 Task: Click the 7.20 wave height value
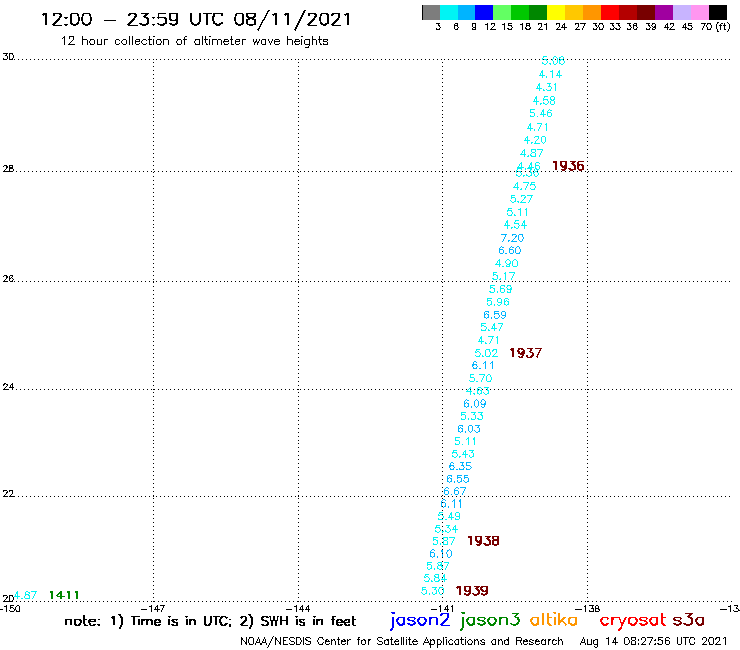[513, 238]
